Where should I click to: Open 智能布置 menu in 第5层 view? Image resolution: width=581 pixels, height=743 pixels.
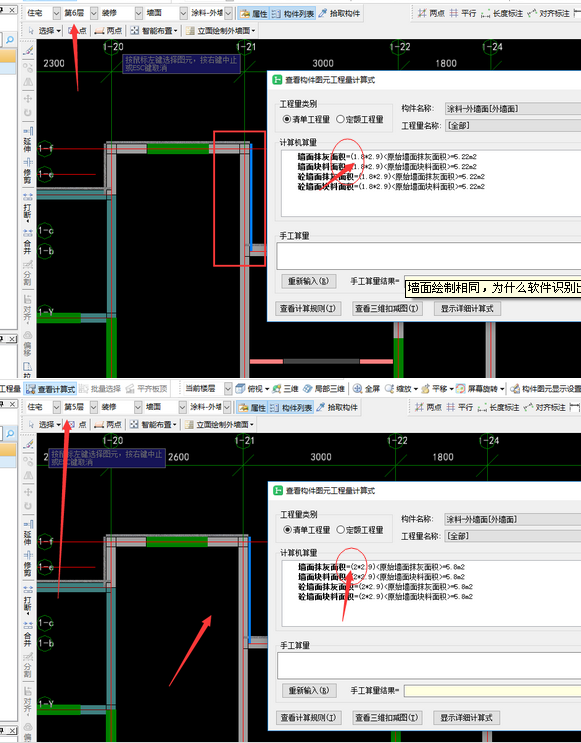pos(154,425)
